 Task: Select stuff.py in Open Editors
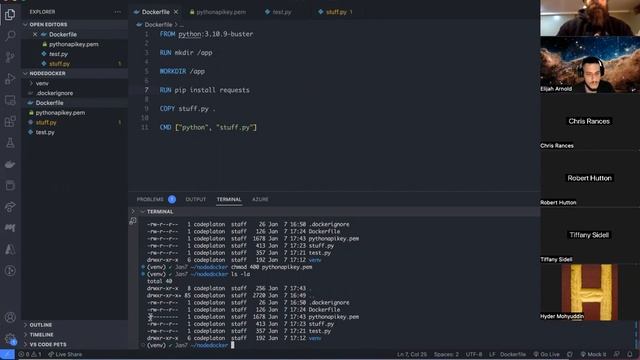pyautogui.click(x=59, y=64)
